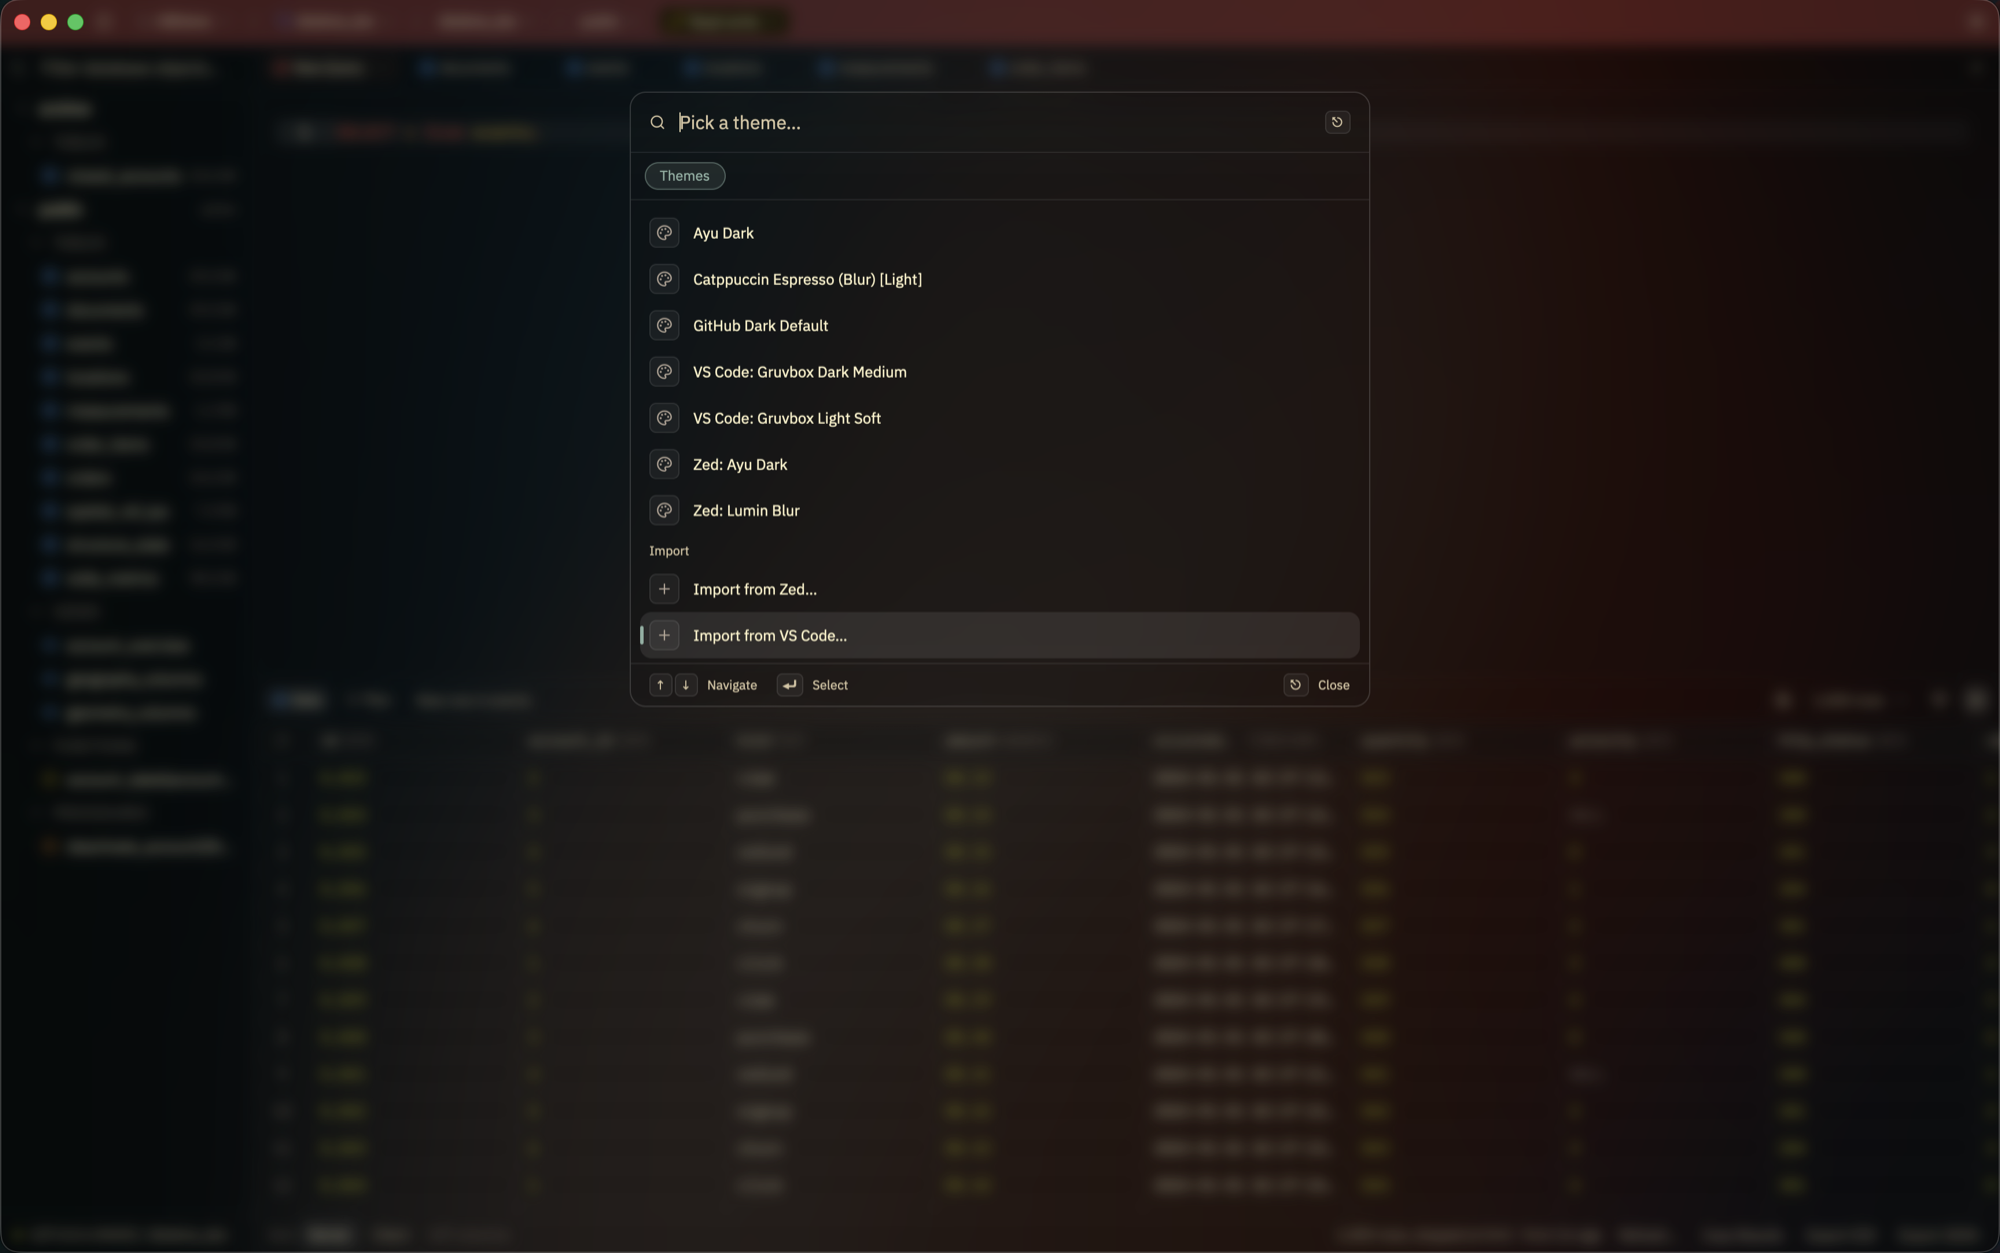2000x1253 pixels.
Task: Click palette icon beside GitHub Dark Default
Action: click(x=664, y=325)
